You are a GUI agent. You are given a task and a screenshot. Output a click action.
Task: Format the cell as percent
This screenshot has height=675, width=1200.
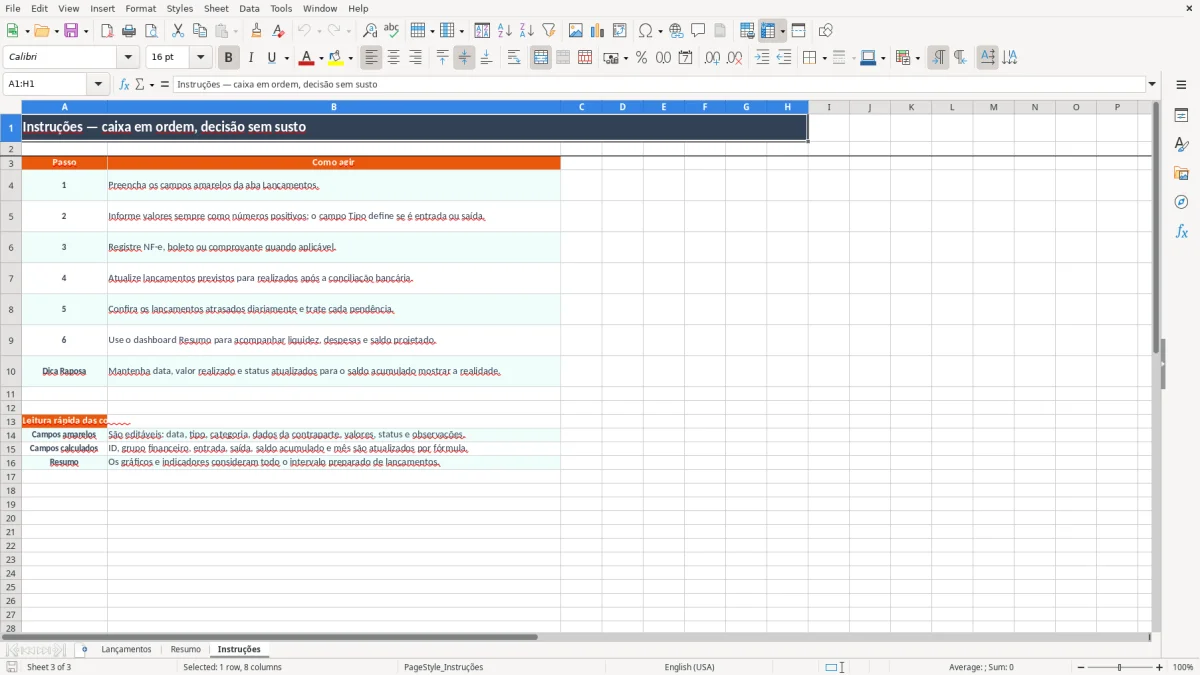pyautogui.click(x=641, y=58)
